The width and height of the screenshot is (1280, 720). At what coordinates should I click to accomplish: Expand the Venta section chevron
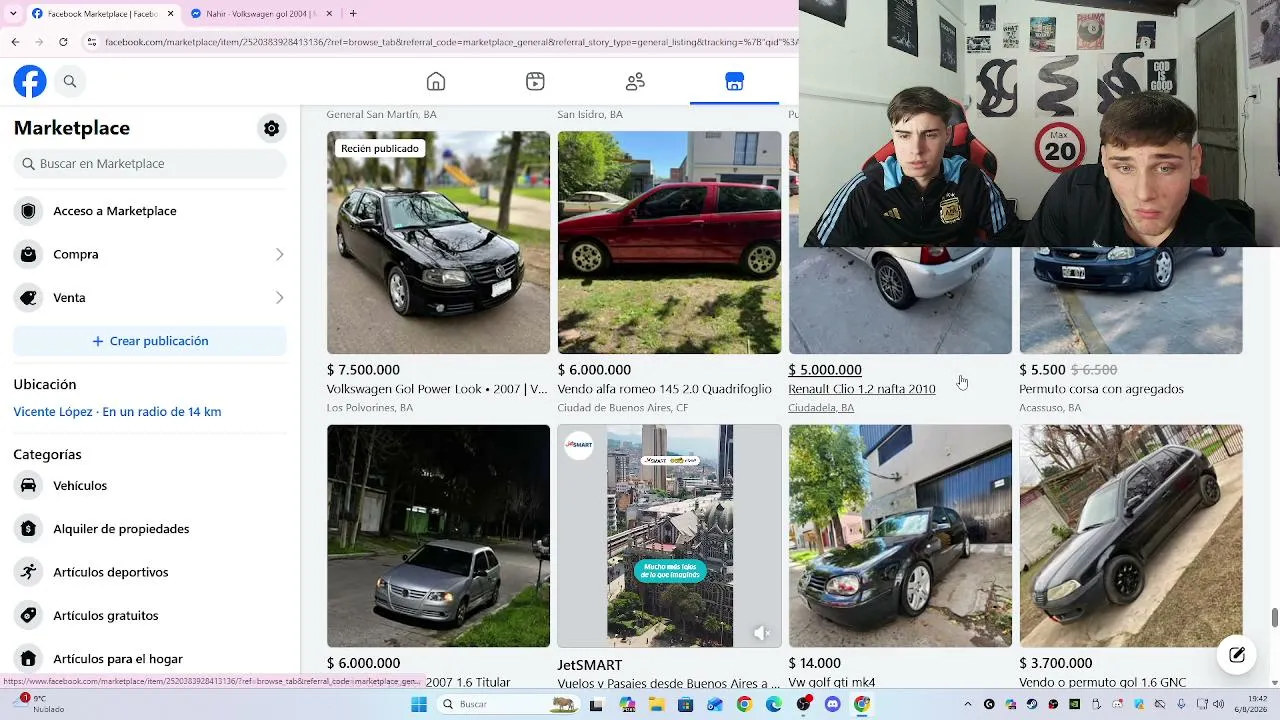pos(279,298)
